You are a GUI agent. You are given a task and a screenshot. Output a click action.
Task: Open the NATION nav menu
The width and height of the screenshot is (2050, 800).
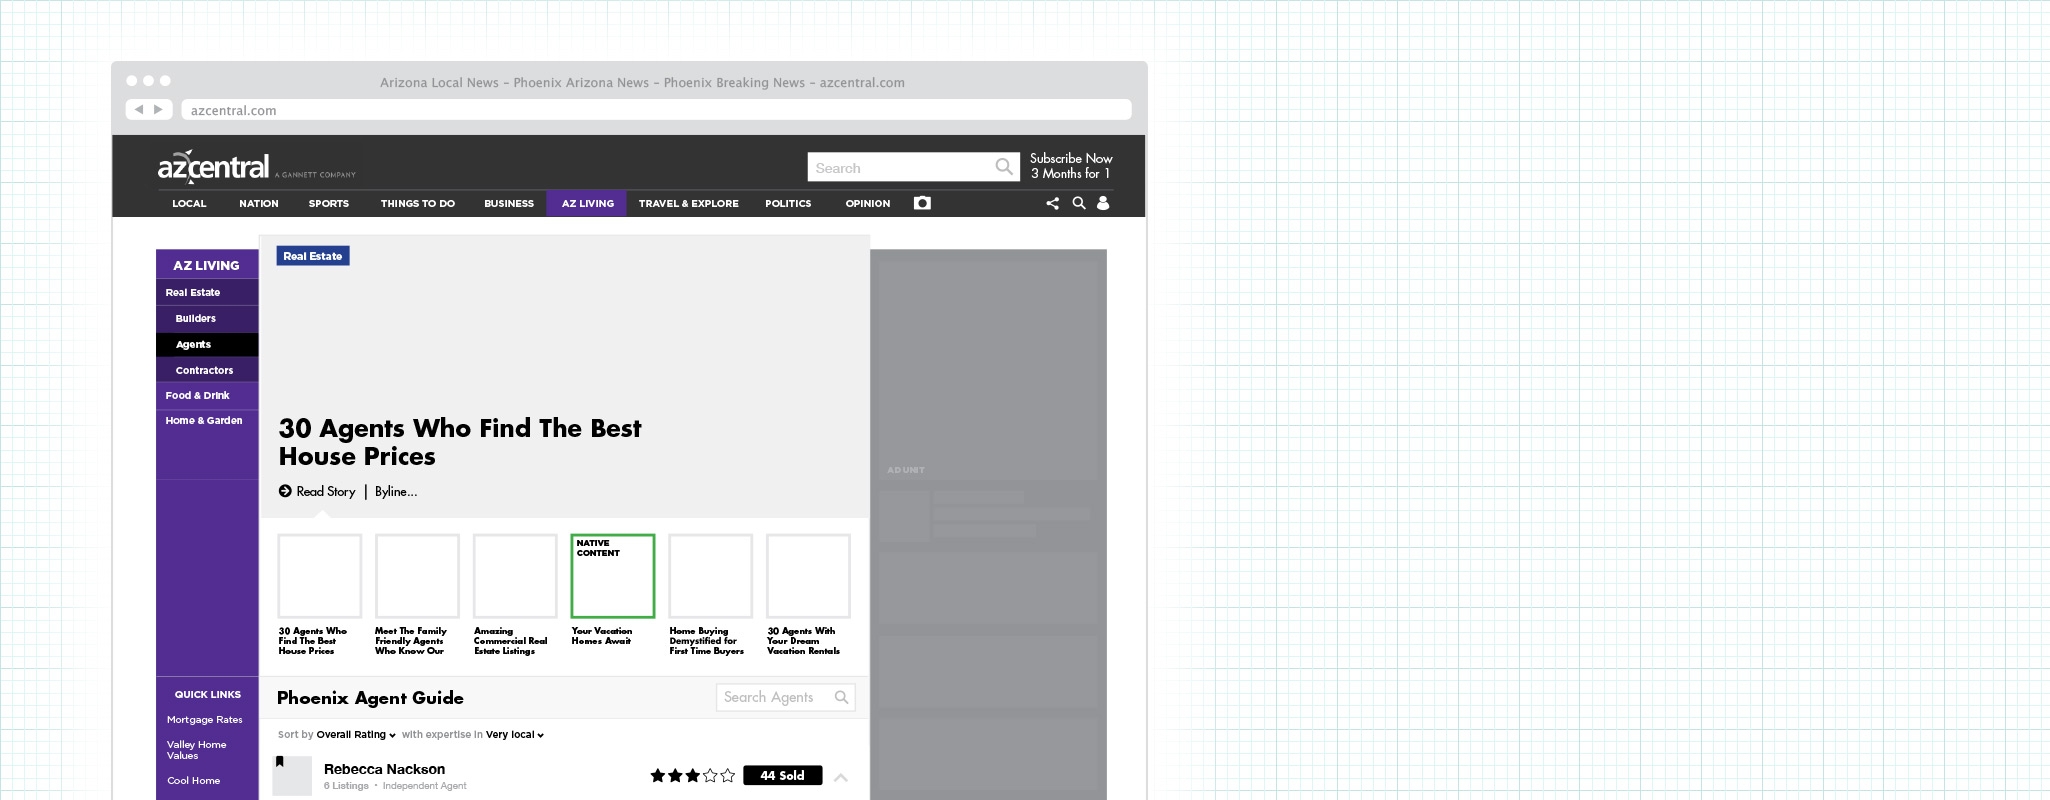[x=258, y=203]
